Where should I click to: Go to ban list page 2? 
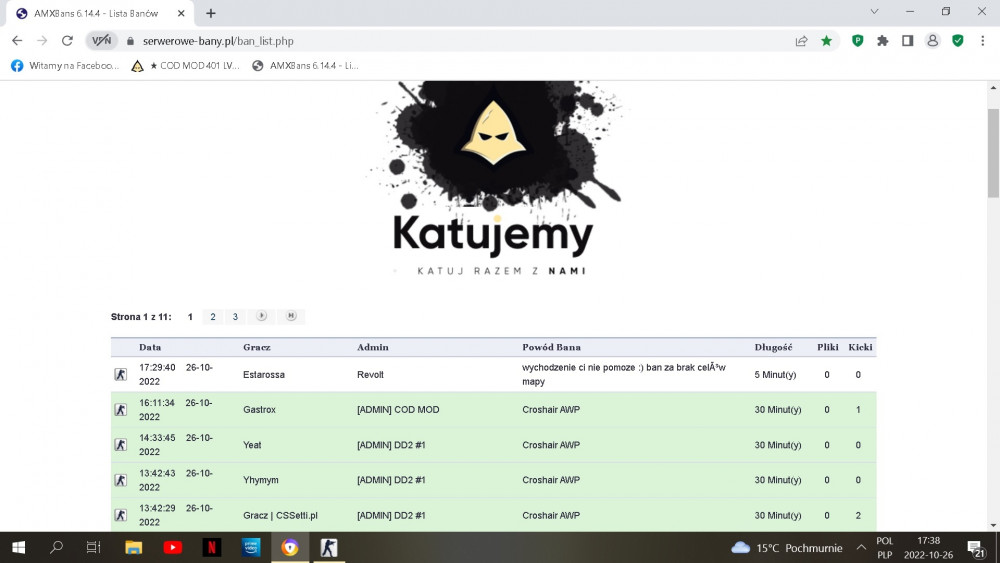point(213,317)
